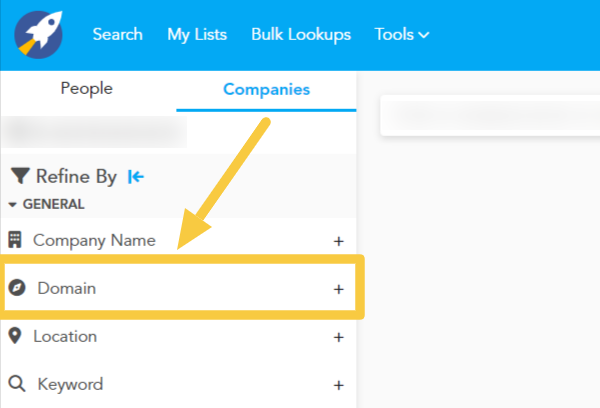Click the rocket logo icon
Image resolution: width=600 pixels, height=408 pixels.
38,34
